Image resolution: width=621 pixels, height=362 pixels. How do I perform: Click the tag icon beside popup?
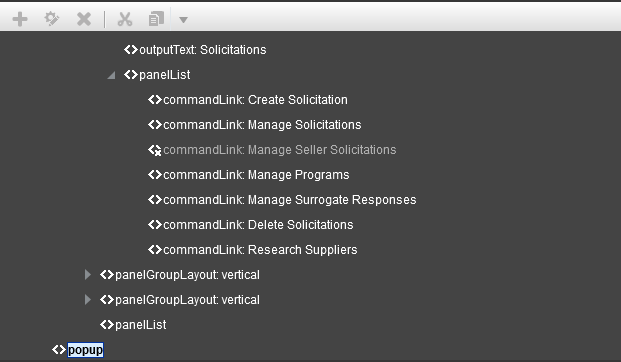(59, 350)
